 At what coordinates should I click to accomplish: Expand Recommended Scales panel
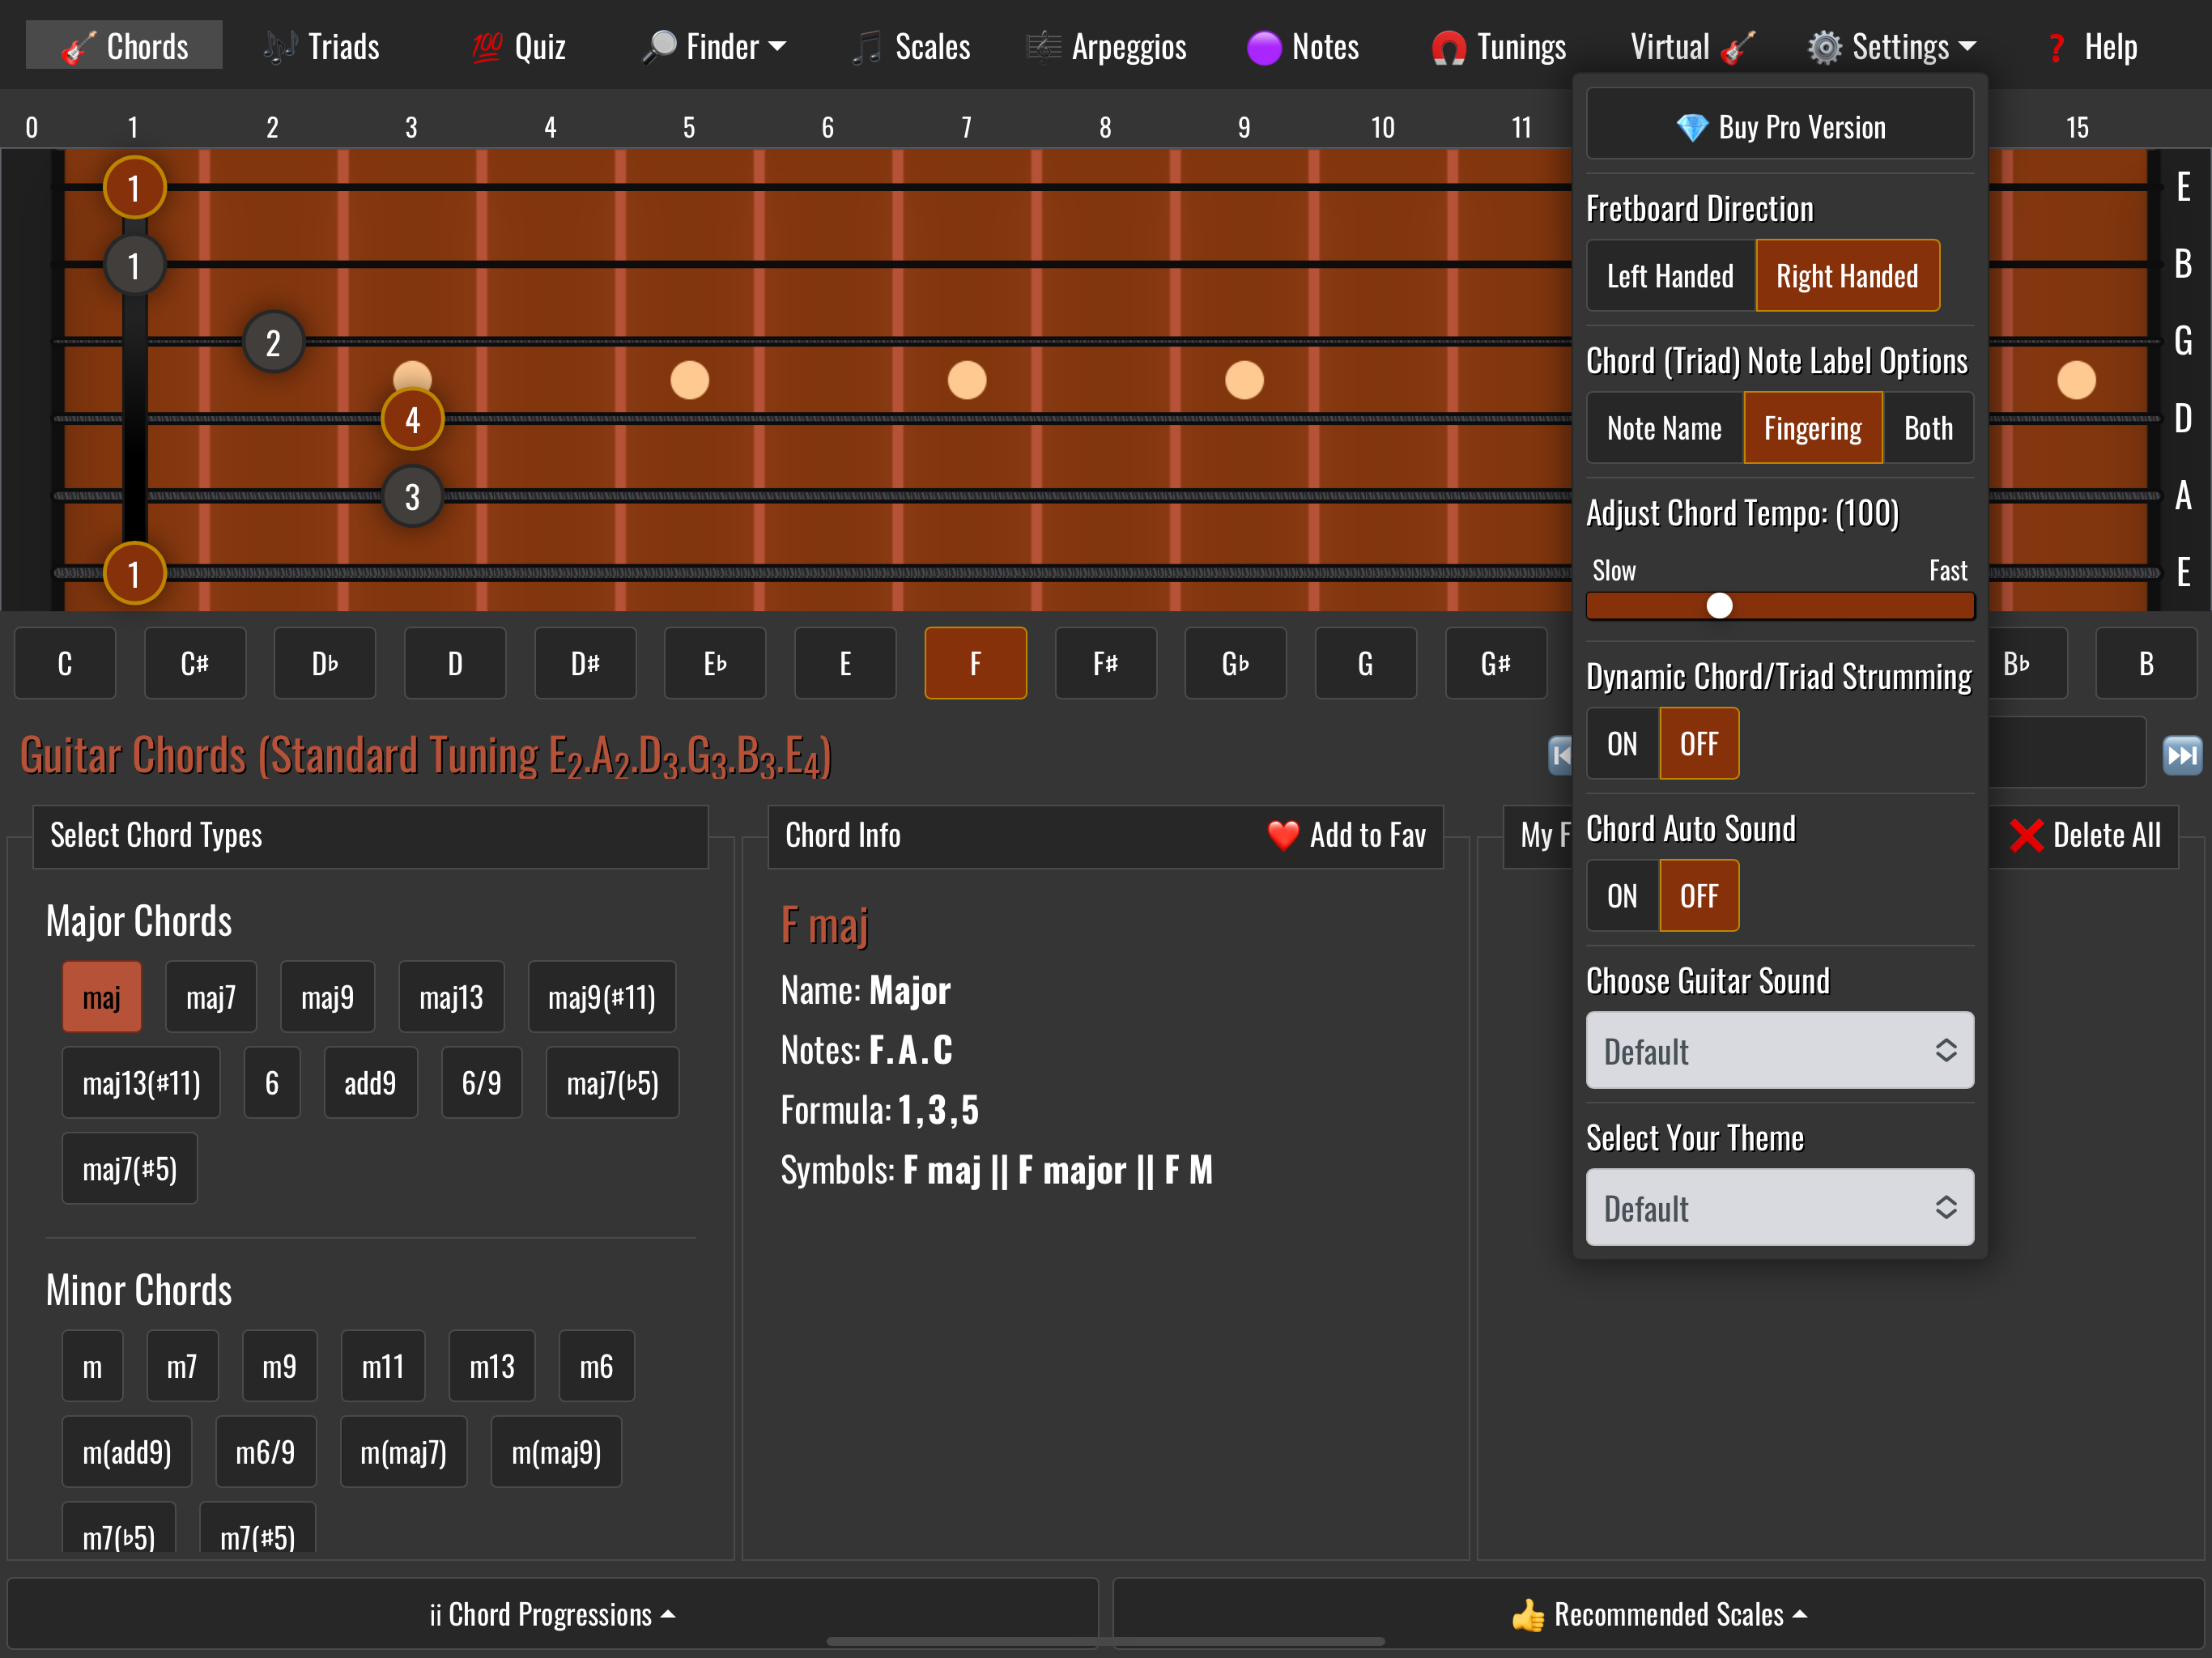(x=1658, y=1614)
